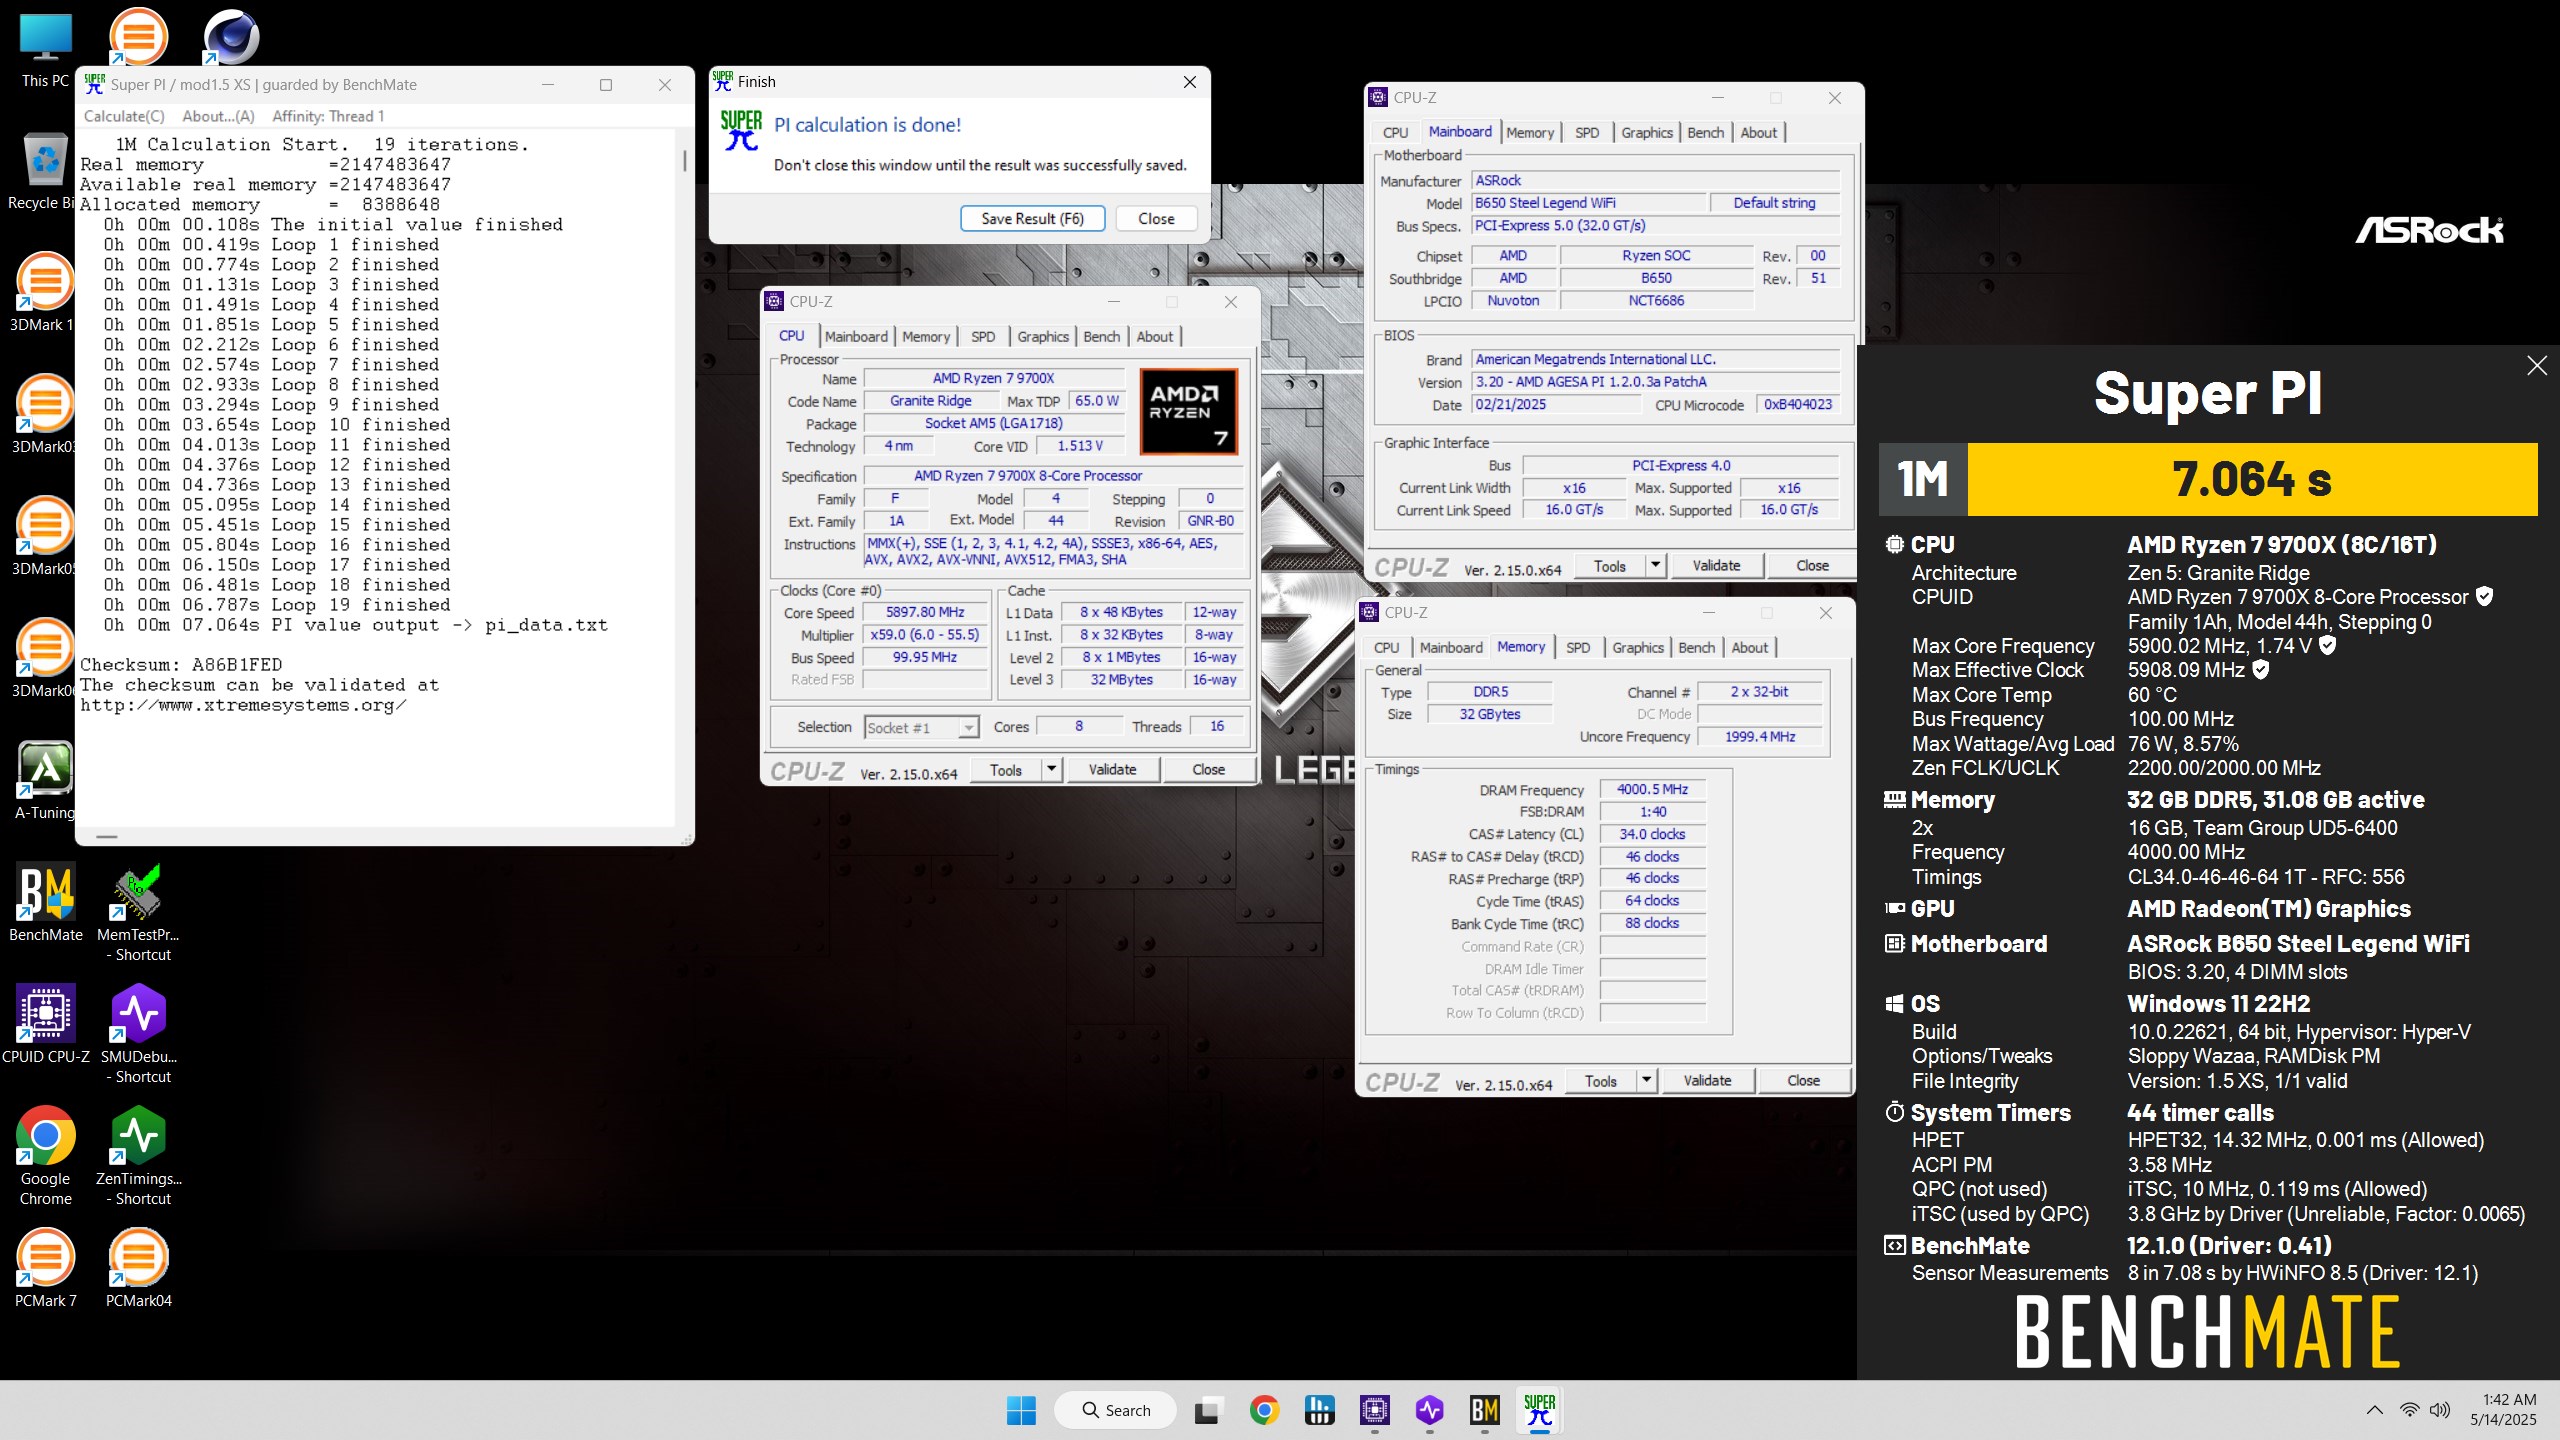Open the 3DMark06 desktop shortcut
The width and height of the screenshot is (2560, 1440).
tap(45, 658)
